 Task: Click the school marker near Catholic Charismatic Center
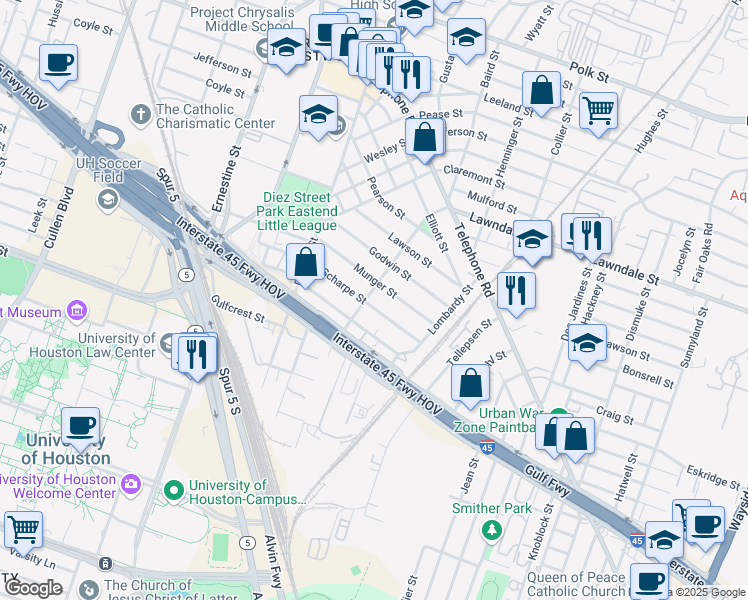pos(319,117)
